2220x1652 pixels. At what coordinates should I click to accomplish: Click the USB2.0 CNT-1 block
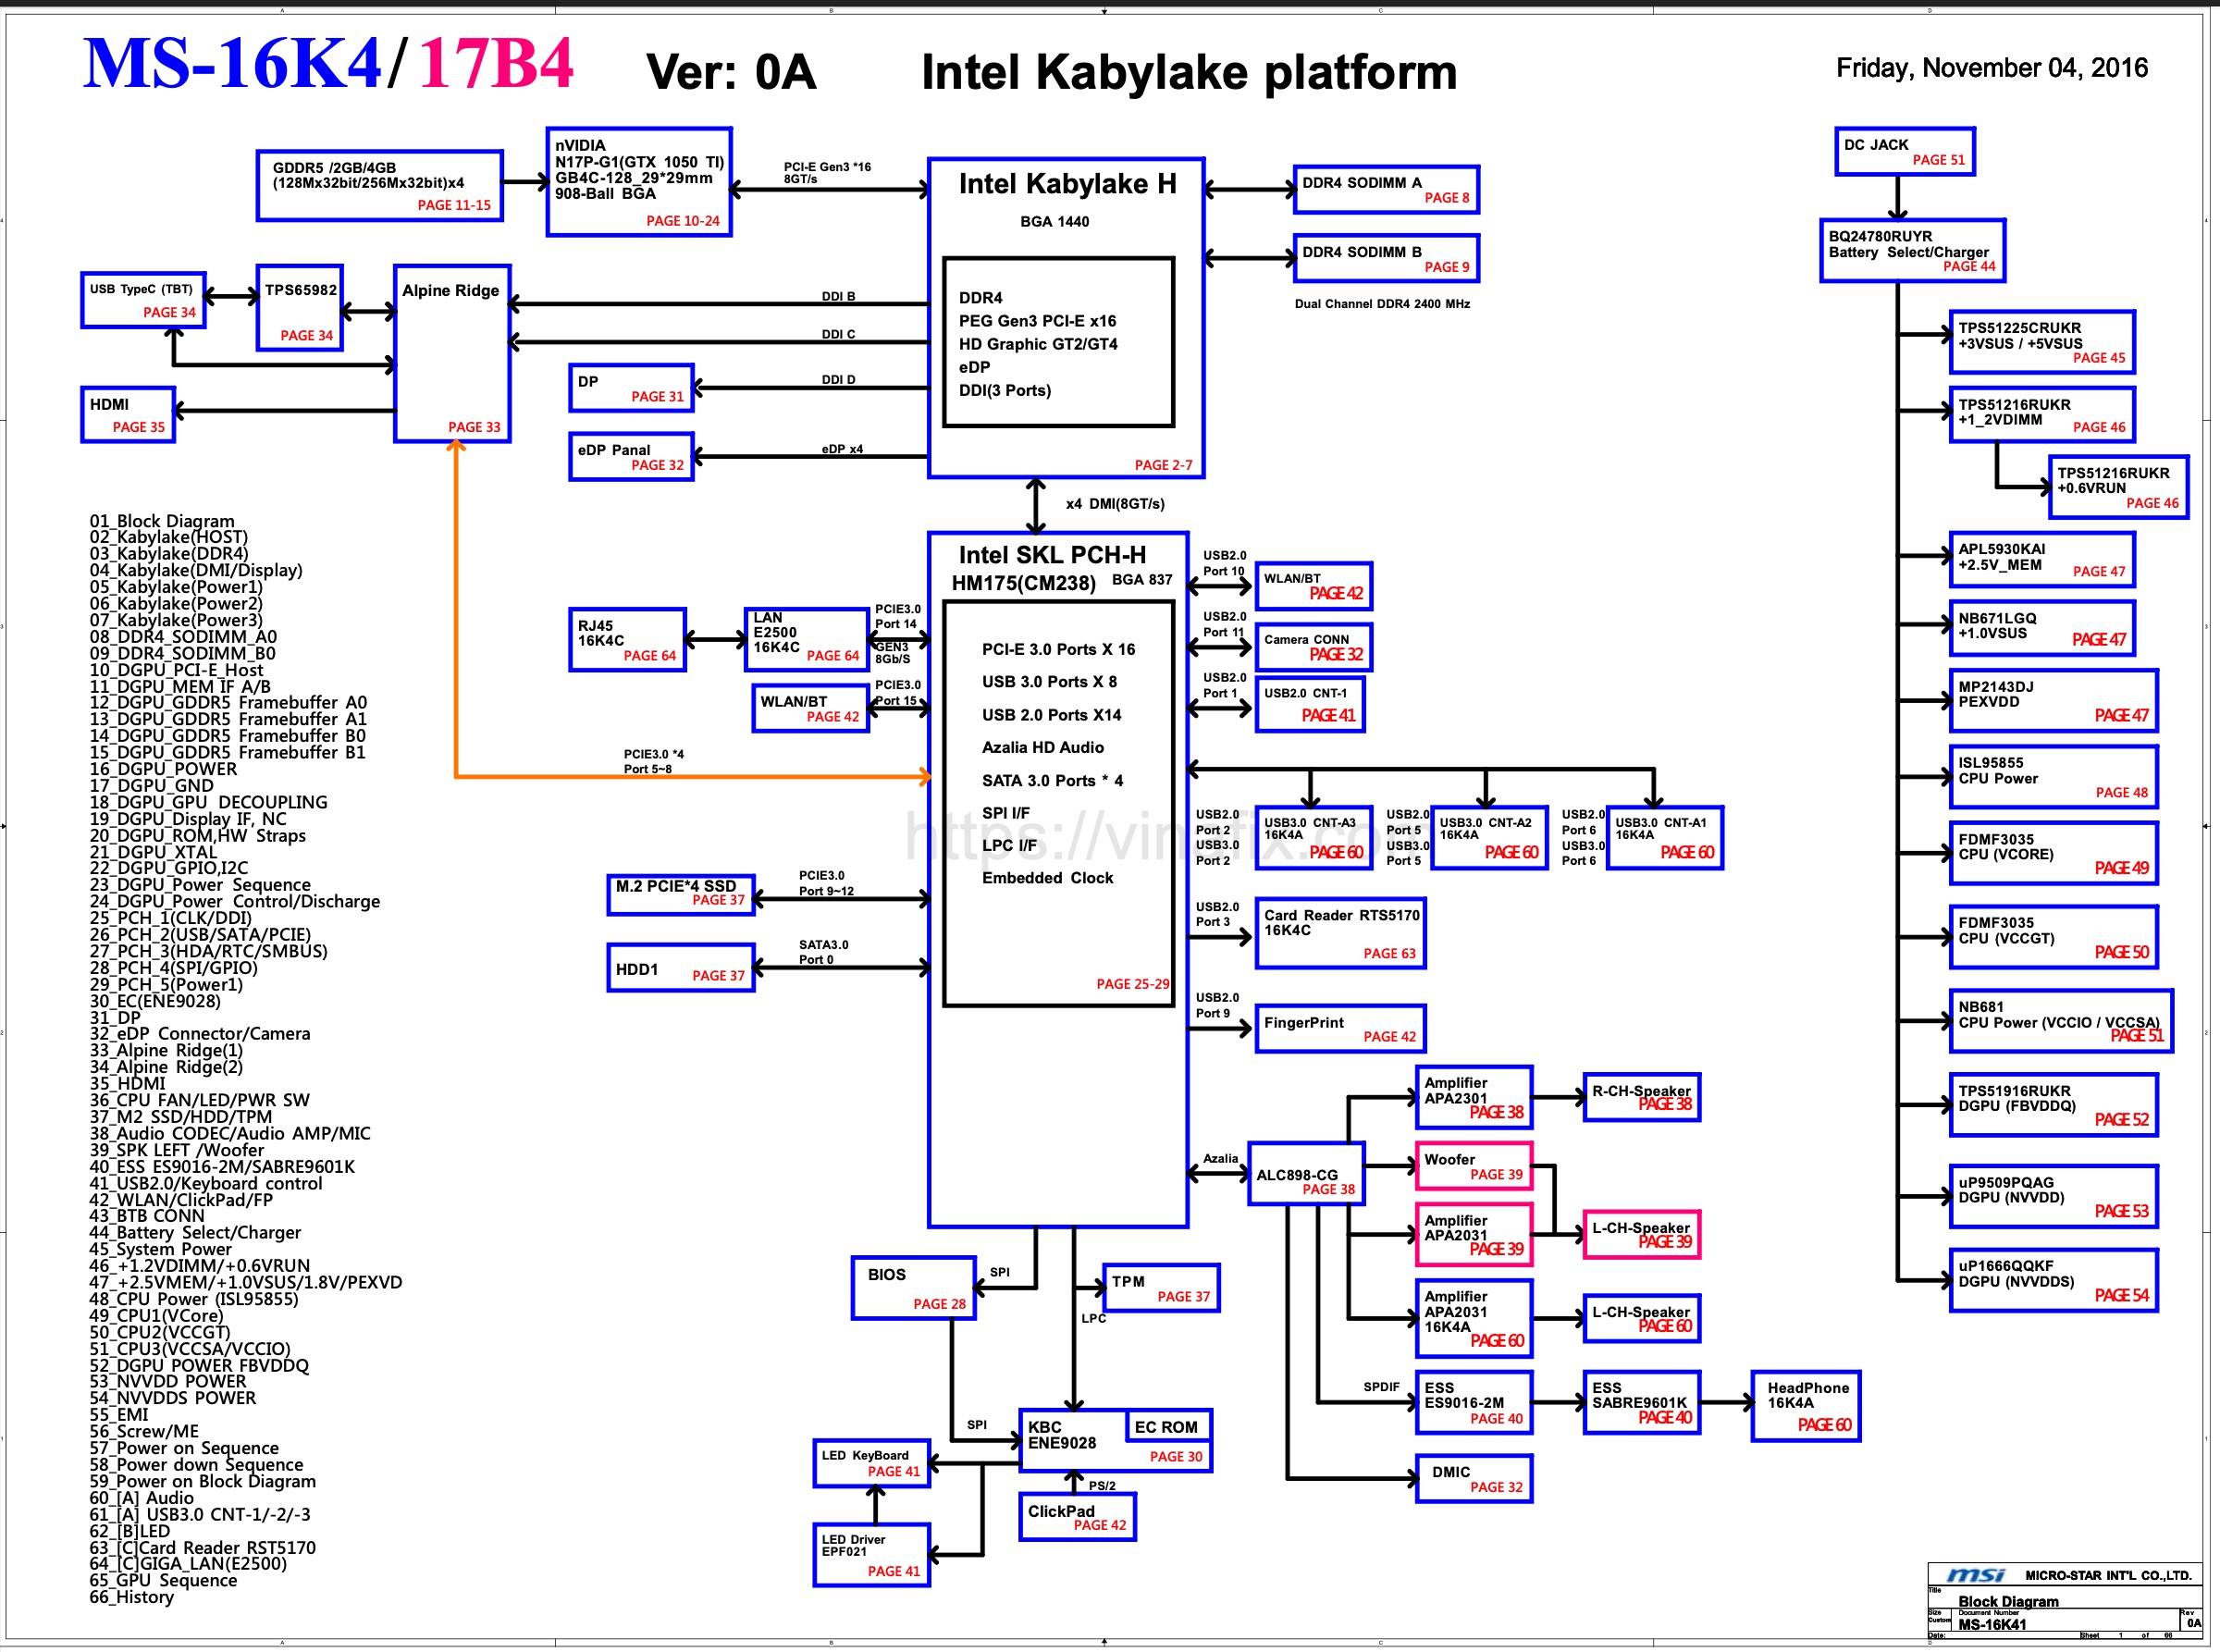[1310, 705]
